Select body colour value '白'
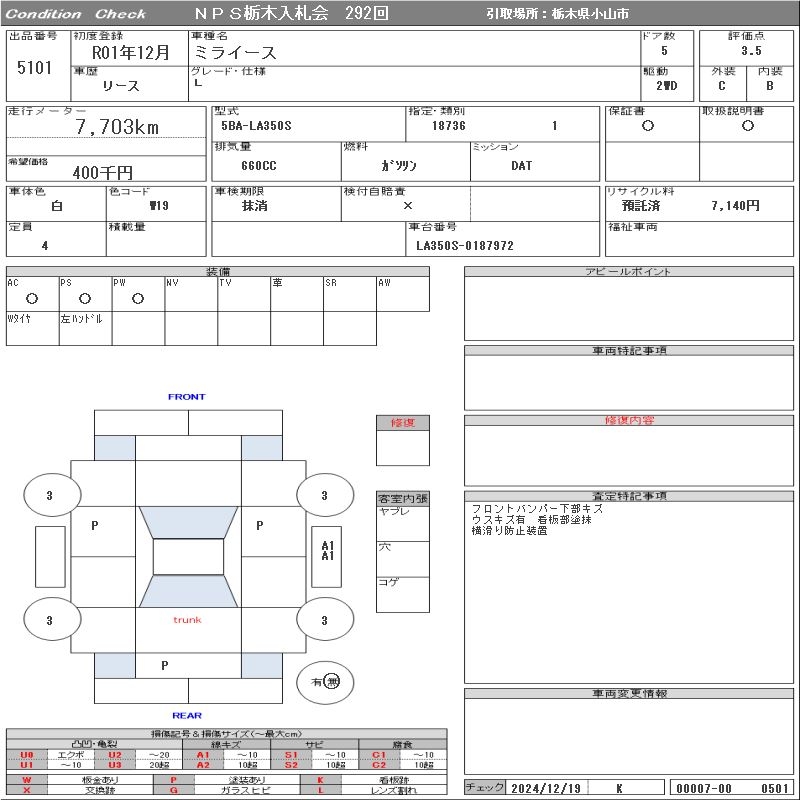 57,206
